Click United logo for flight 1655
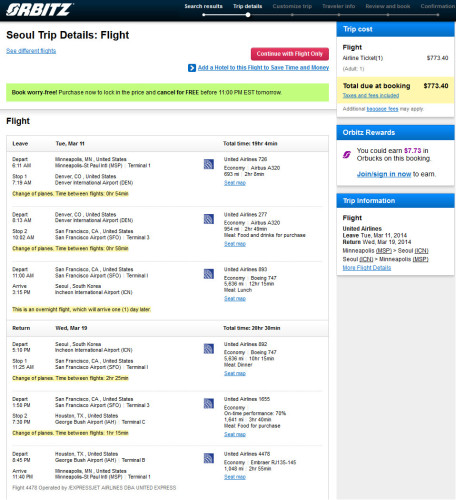This screenshot has width=456, height=500. click(209, 404)
